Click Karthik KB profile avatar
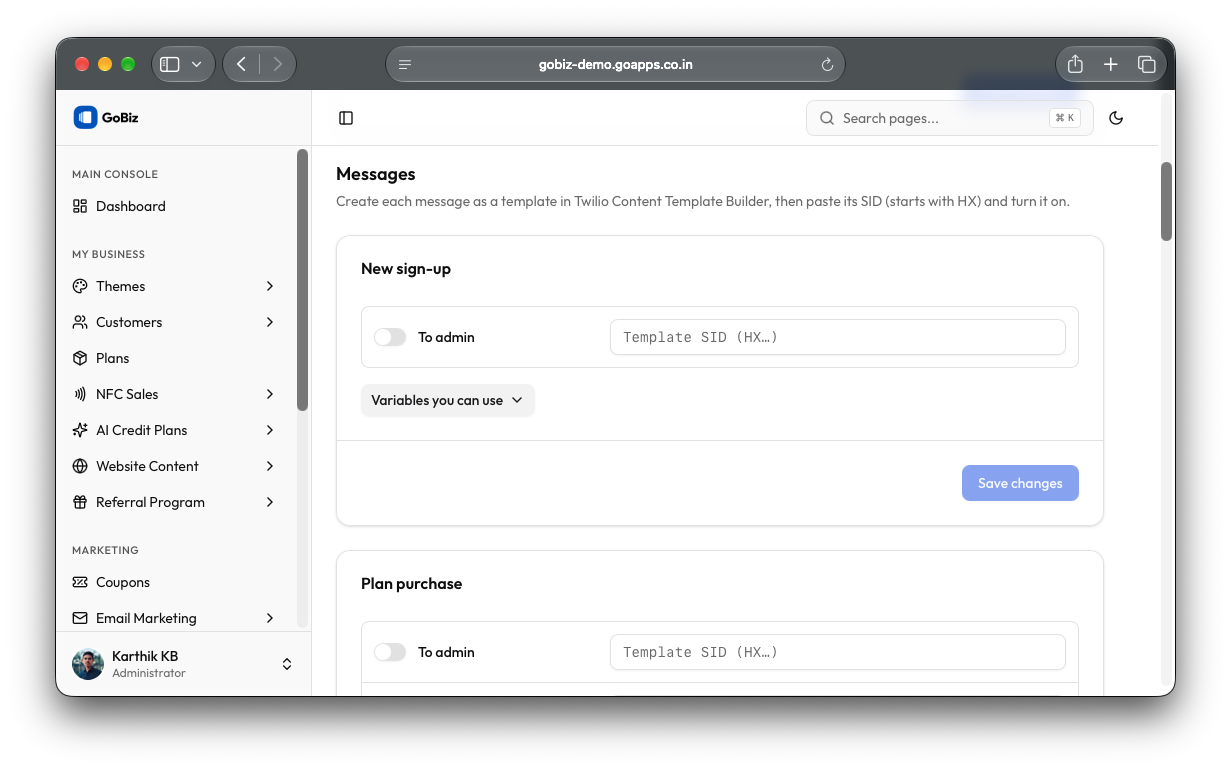The width and height of the screenshot is (1231, 770). pos(88,664)
